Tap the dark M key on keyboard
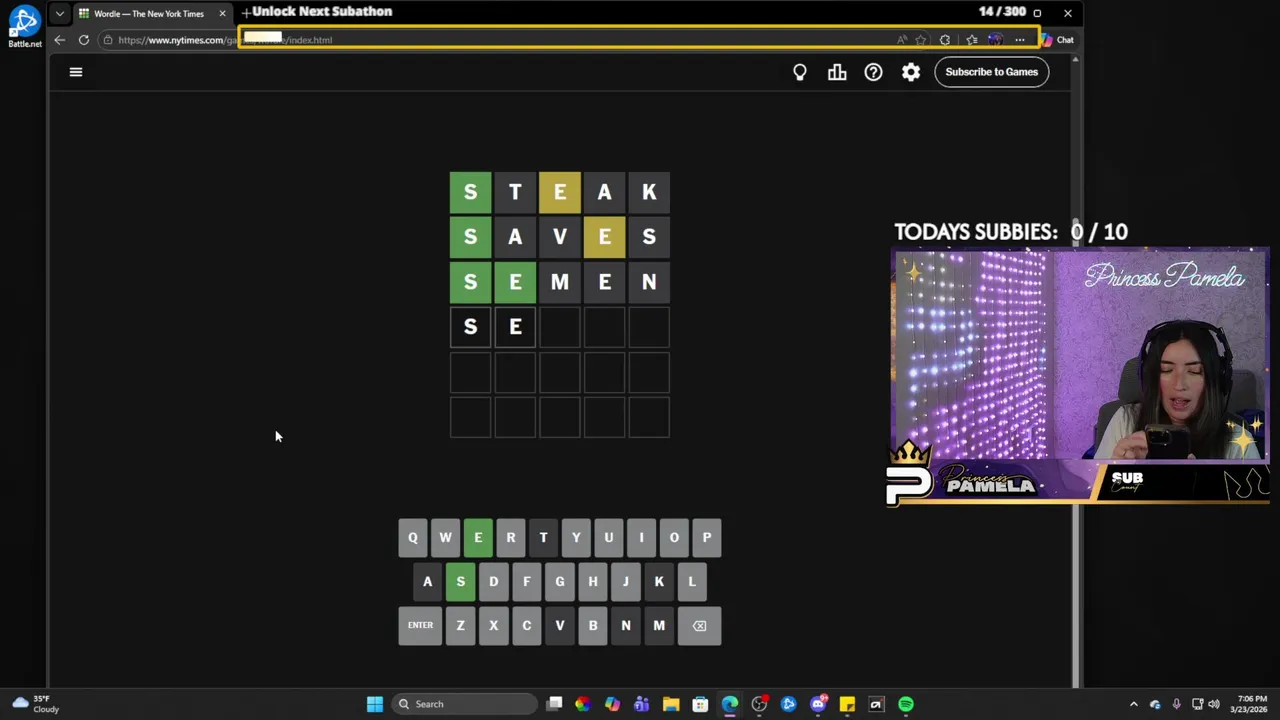The image size is (1280, 720). tap(659, 626)
